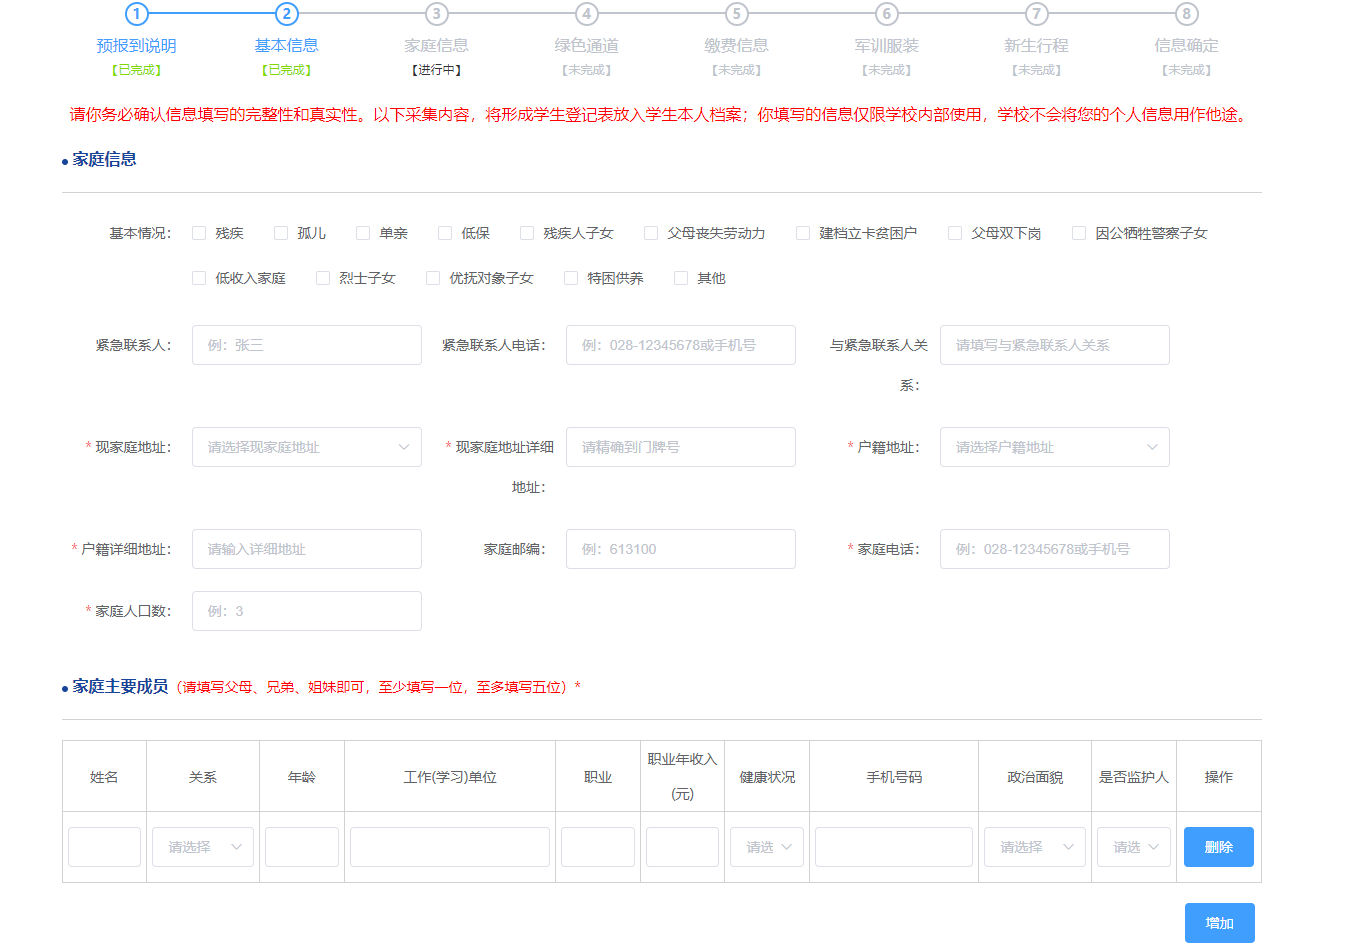
Task: Click step 6 circle icon 军训服装
Action: (x=886, y=14)
